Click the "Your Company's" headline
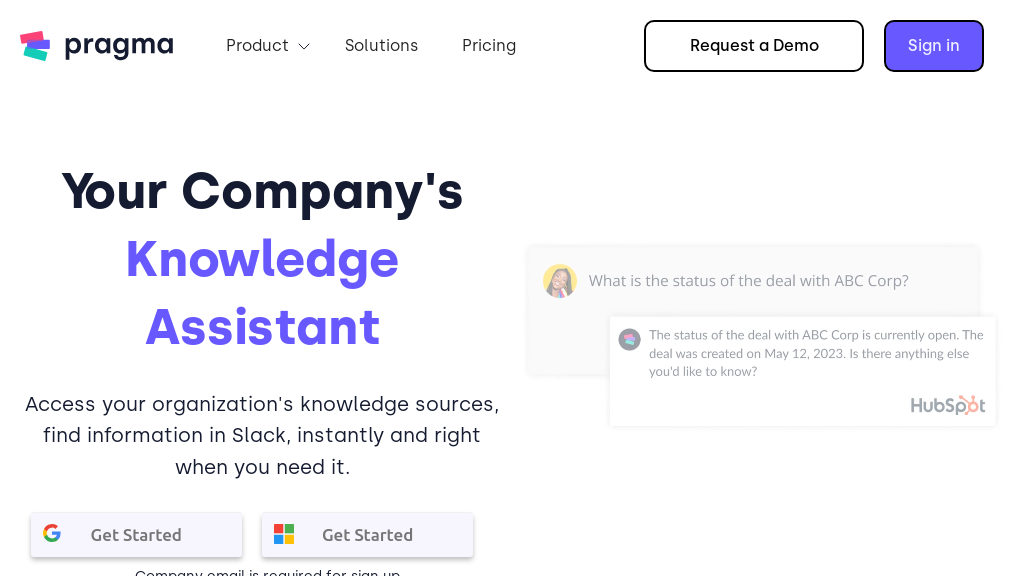This screenshot has width=1024, height=576. tap(262, 190)
